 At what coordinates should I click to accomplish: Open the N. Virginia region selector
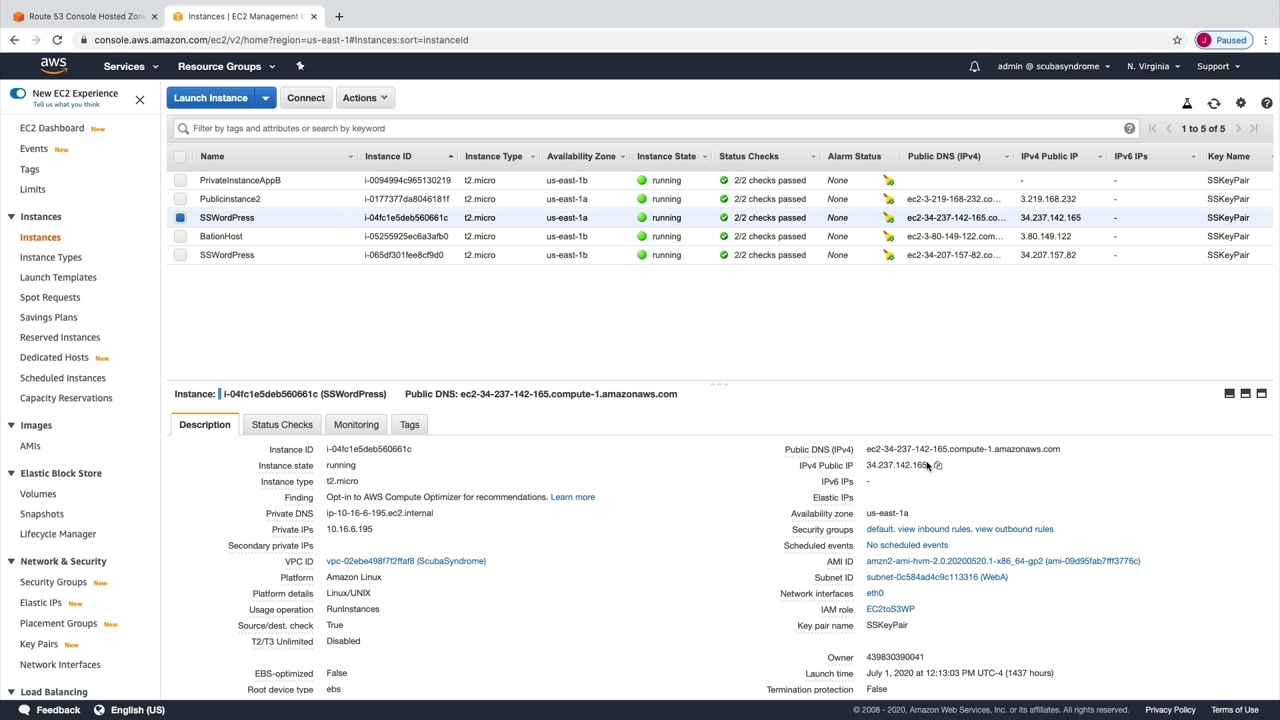[x=1152, y=67]
